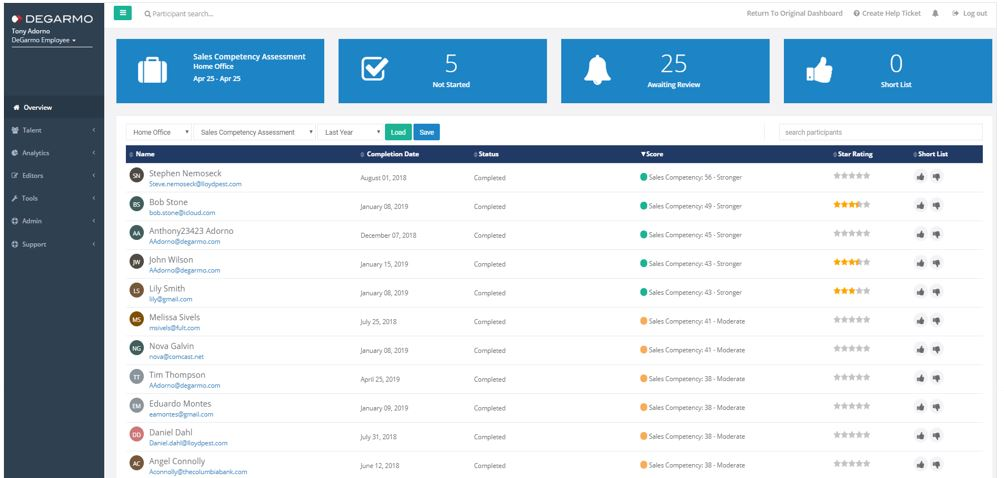1004x478 pixels.
Task: Expand the Admin sidebar menu
Action: [x=54, y=221]
